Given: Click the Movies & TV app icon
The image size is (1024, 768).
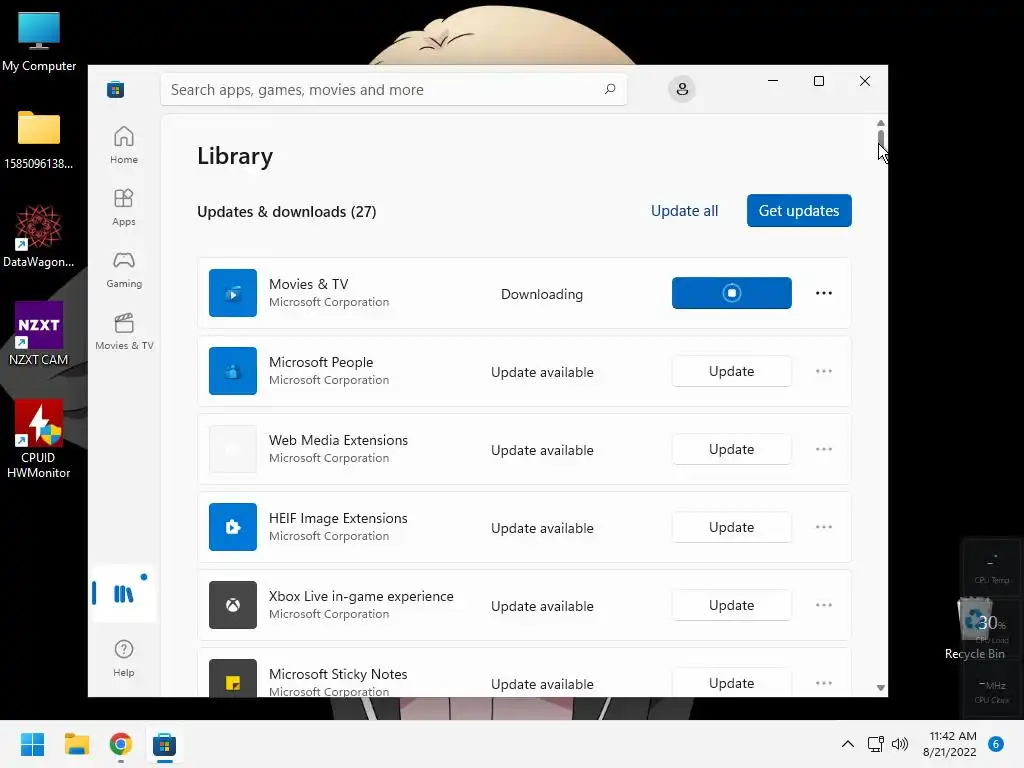Looking at the screenshot, I should click(x=232, y=293).
